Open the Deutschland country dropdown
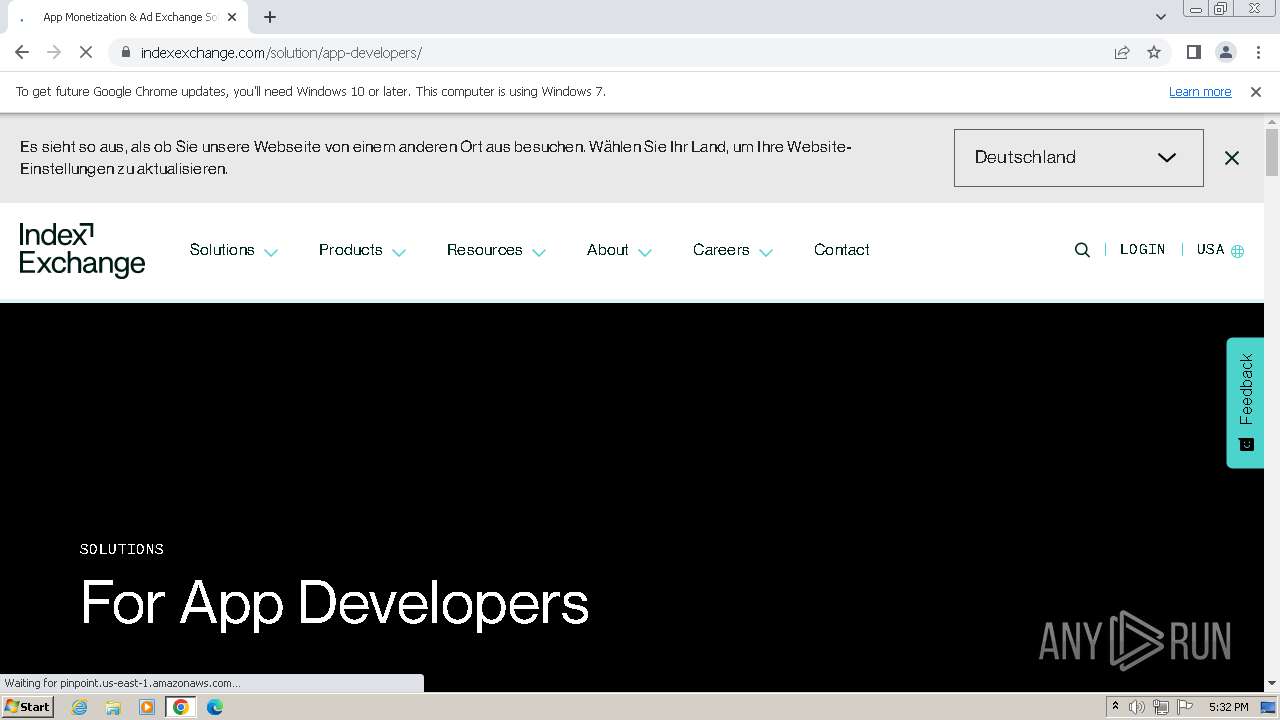1280x720 pixels. click(x=1079, y=158)
